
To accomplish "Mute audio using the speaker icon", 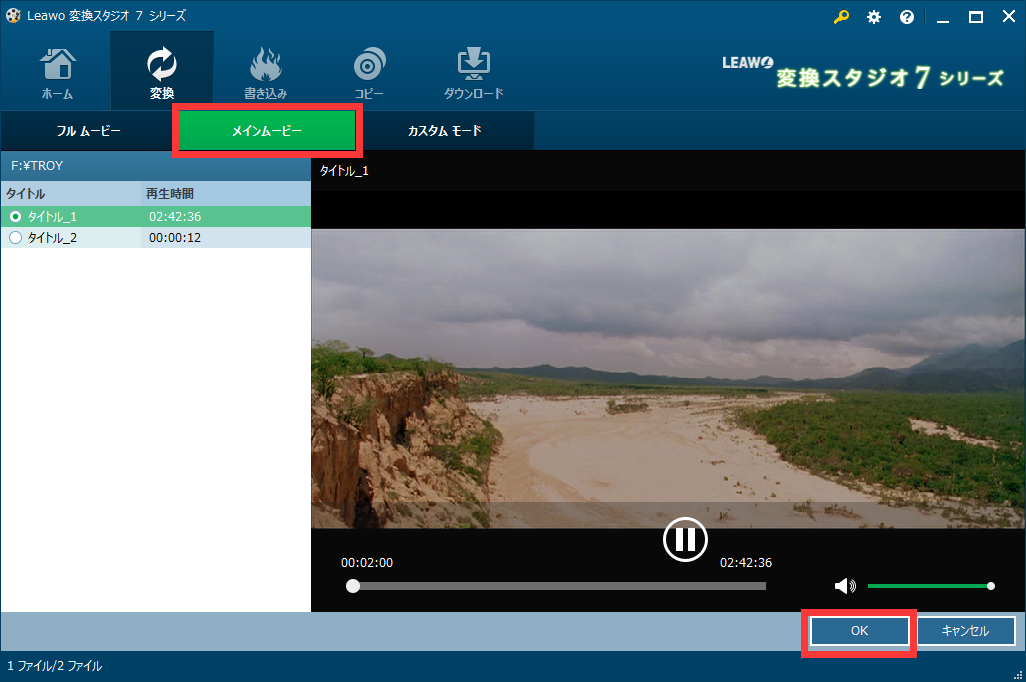I will click(x=846, y=586).
